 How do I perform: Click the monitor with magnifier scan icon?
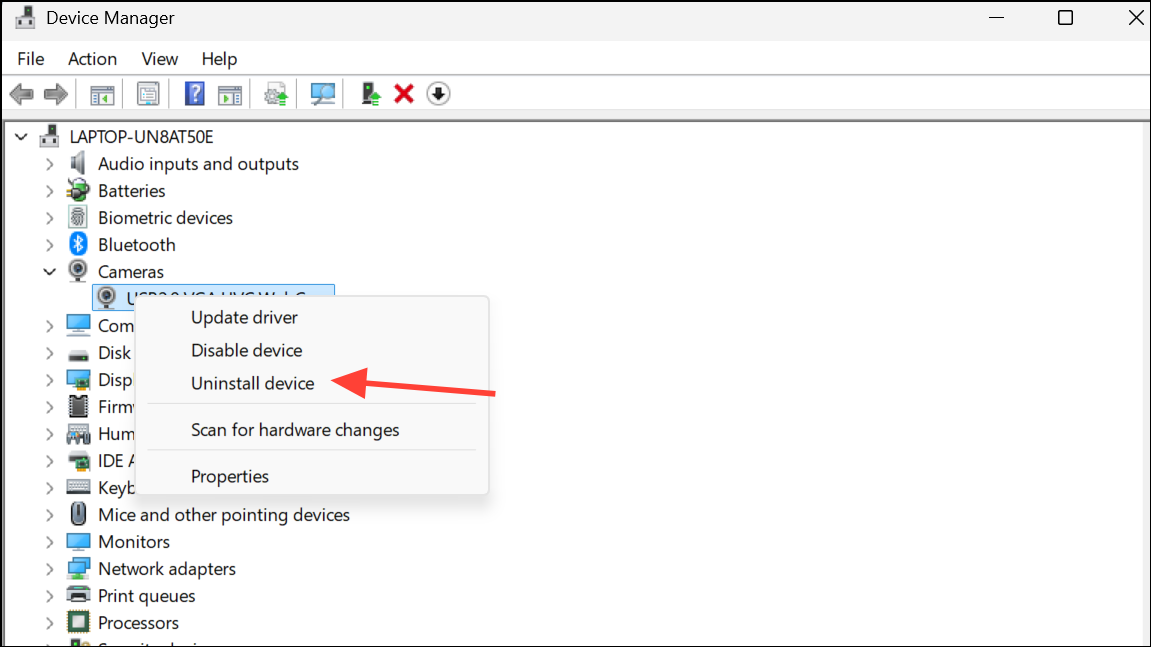coord(323,94)
